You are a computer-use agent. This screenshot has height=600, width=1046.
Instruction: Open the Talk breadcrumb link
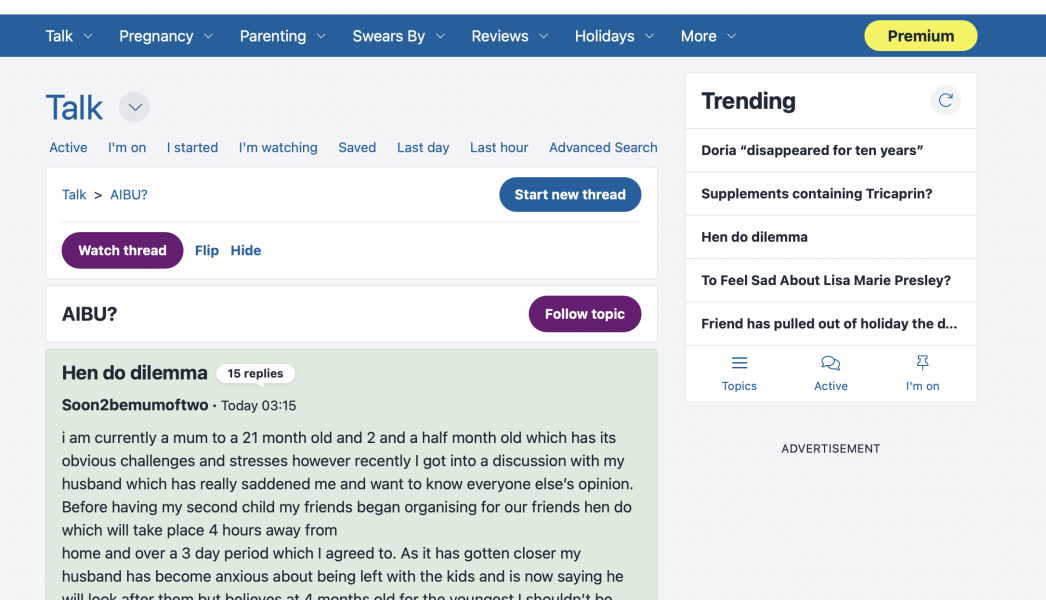[x=73, y=194]
